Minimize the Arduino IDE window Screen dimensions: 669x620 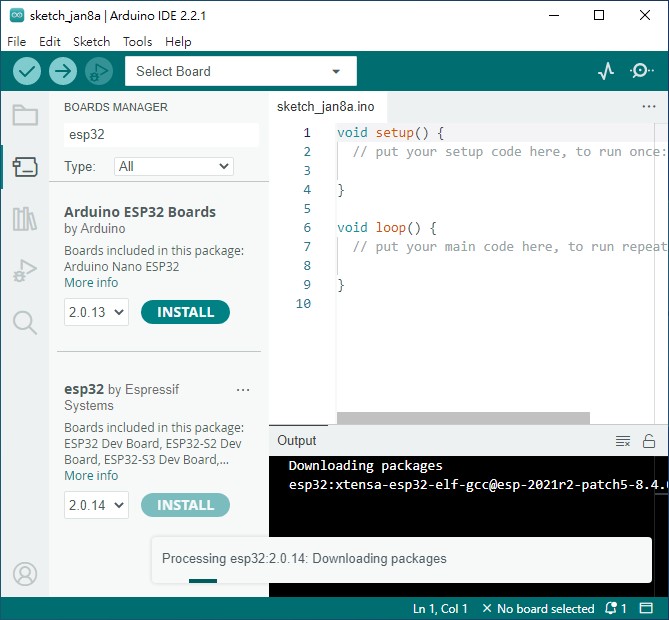click(x=554, y=15)
